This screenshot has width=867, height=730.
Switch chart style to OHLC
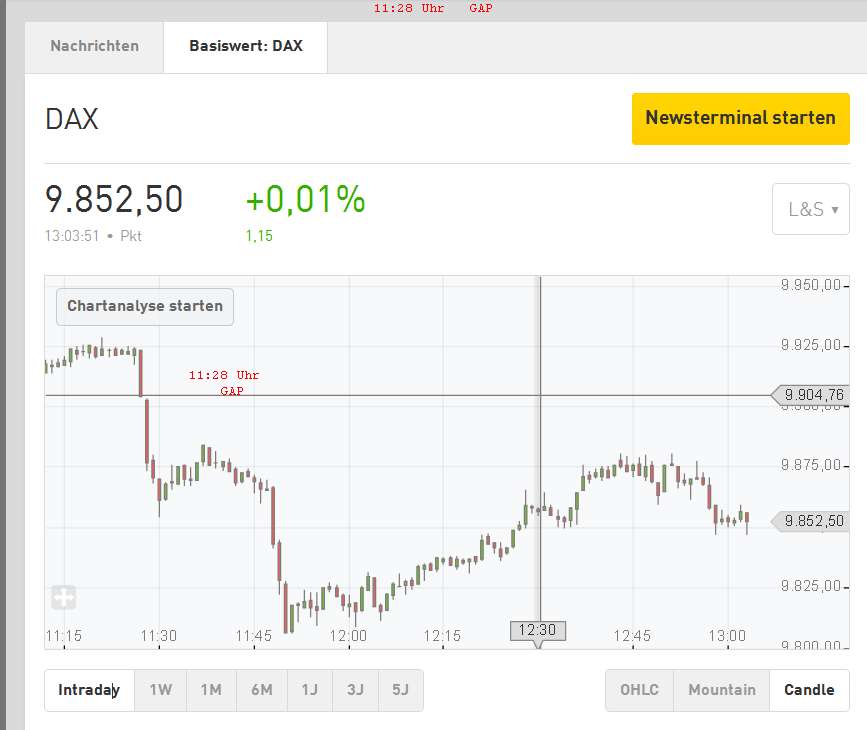point(639,690)
